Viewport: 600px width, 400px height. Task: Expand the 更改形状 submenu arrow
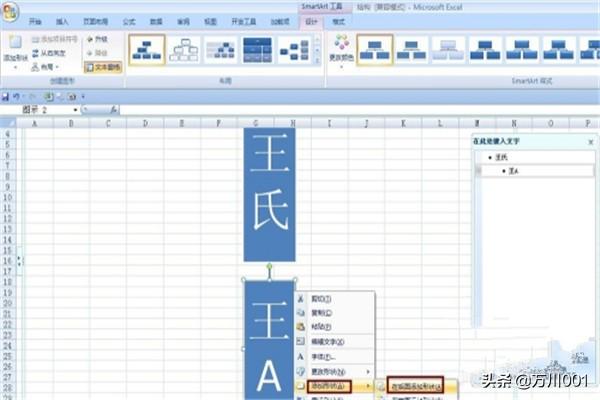click(368, 372)
